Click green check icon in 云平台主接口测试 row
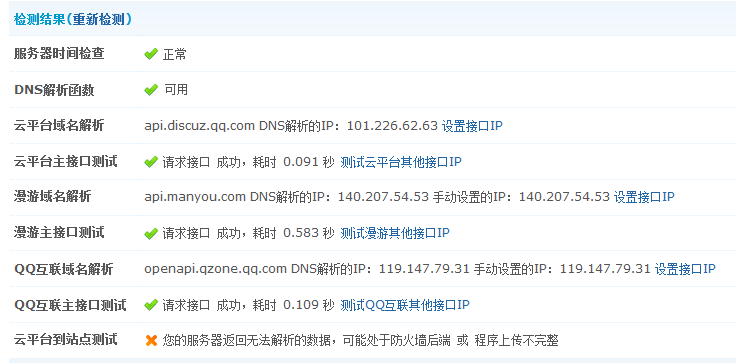This screenshot has height=363, width=736. 151,162
